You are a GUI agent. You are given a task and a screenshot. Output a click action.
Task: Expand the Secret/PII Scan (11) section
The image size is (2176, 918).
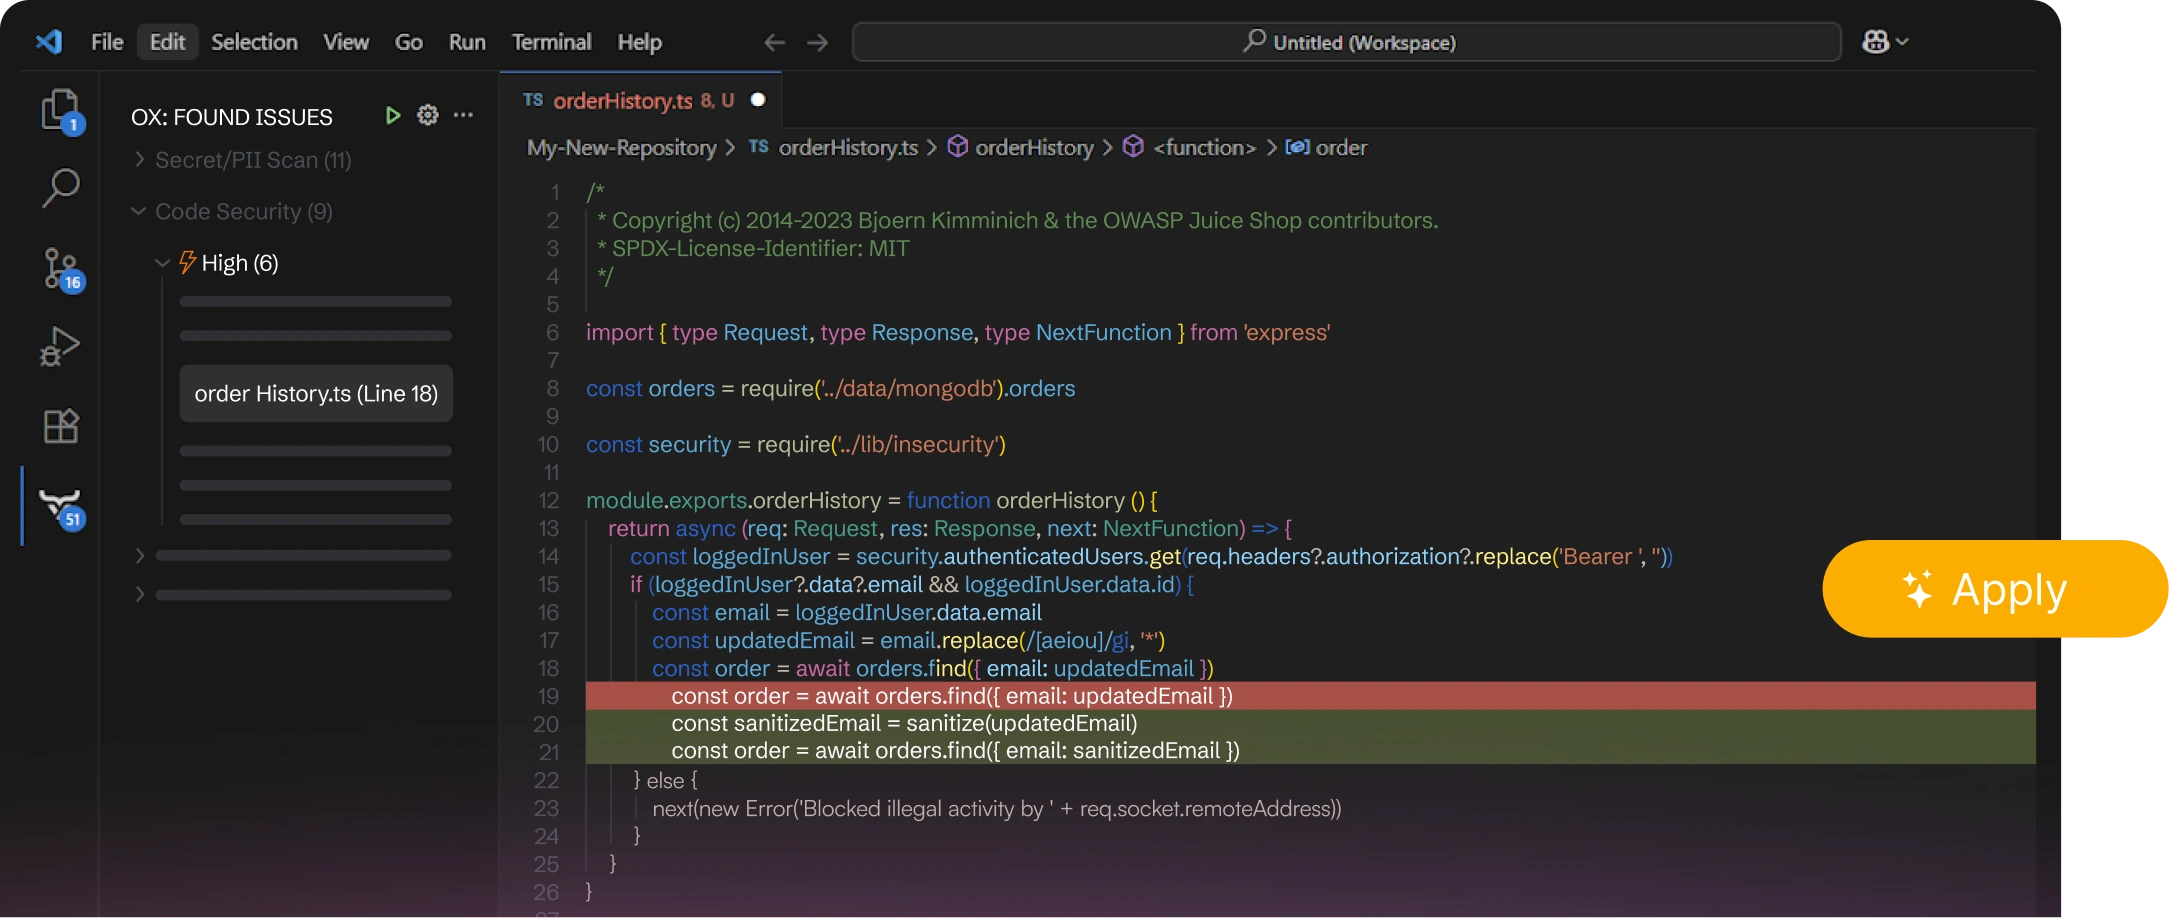pyautogui.click(x=243, y=160)
